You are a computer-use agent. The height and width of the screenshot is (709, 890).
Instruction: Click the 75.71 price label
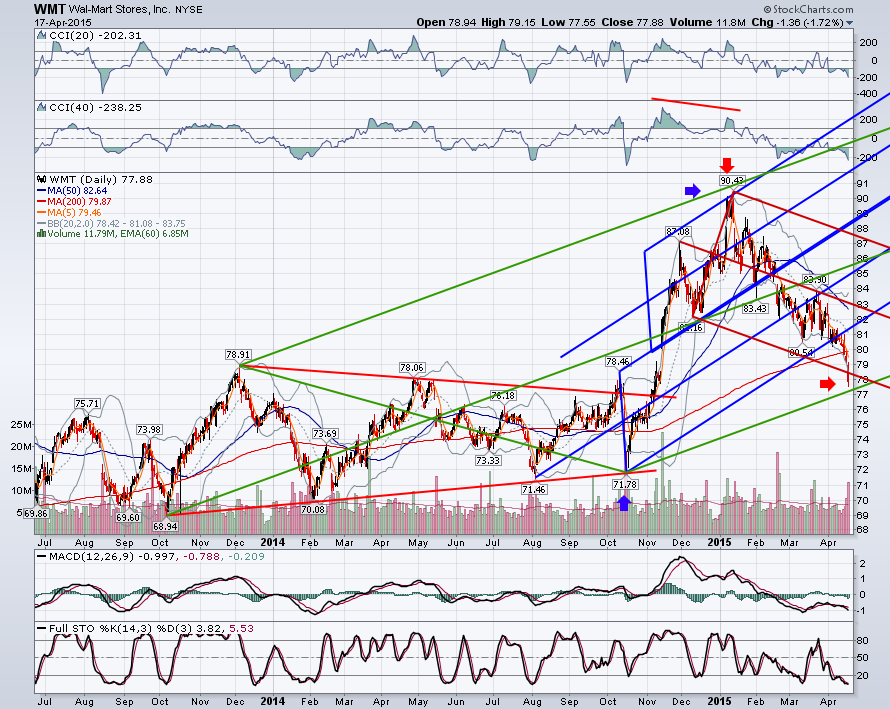pyautogui.click(x=87, y=404)
